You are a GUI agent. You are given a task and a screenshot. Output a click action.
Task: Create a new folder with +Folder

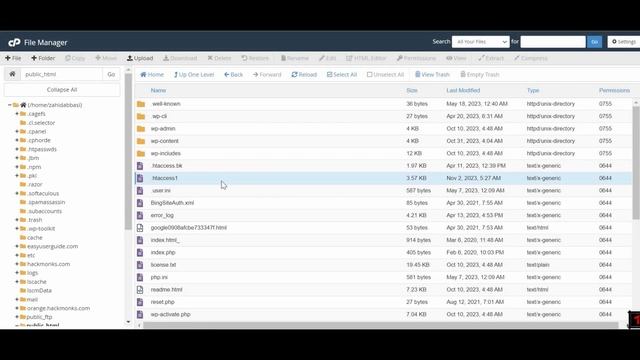click(x=43, y=58)
